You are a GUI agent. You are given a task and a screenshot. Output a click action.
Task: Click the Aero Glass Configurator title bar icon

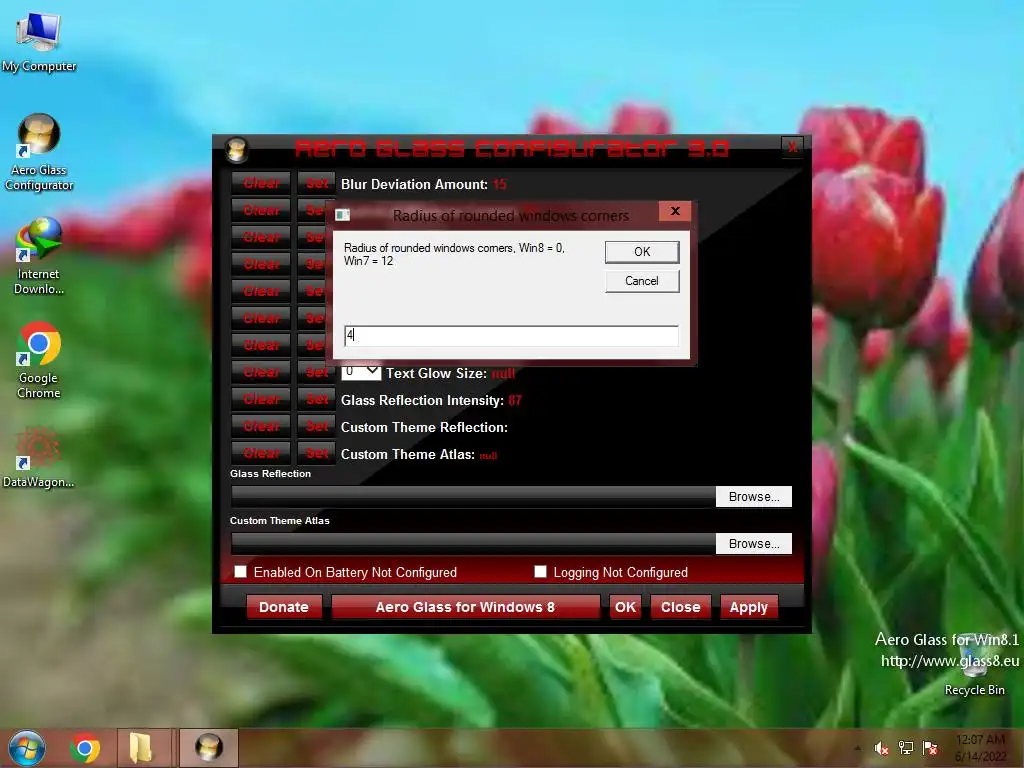pyautogui.click(x=236, y=150)
